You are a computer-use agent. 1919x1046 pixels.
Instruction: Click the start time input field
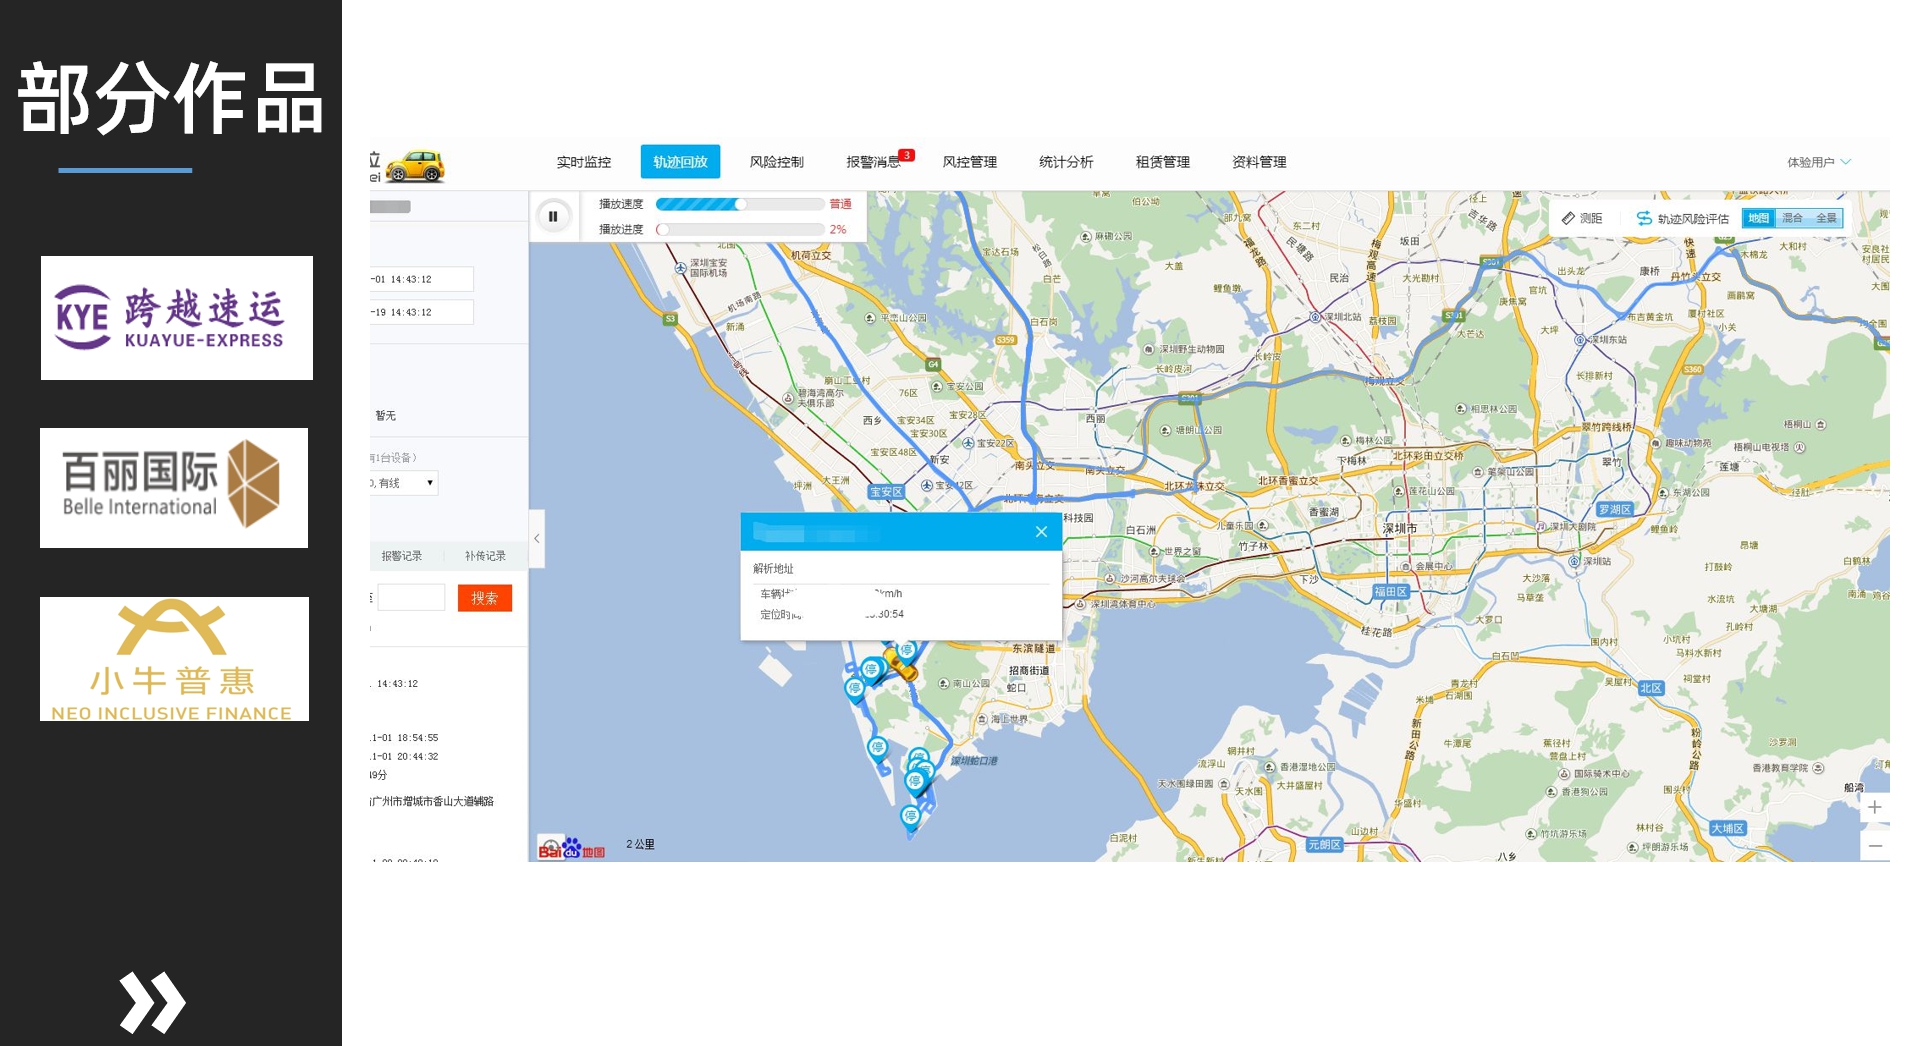click(421, 279)
